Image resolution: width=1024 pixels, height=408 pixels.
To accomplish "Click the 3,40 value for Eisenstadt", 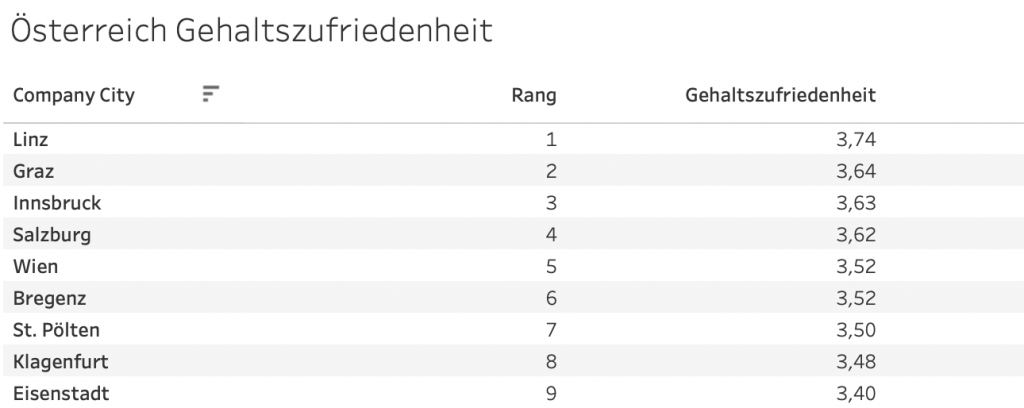I will pyautogui.click(x=856, y=394).
